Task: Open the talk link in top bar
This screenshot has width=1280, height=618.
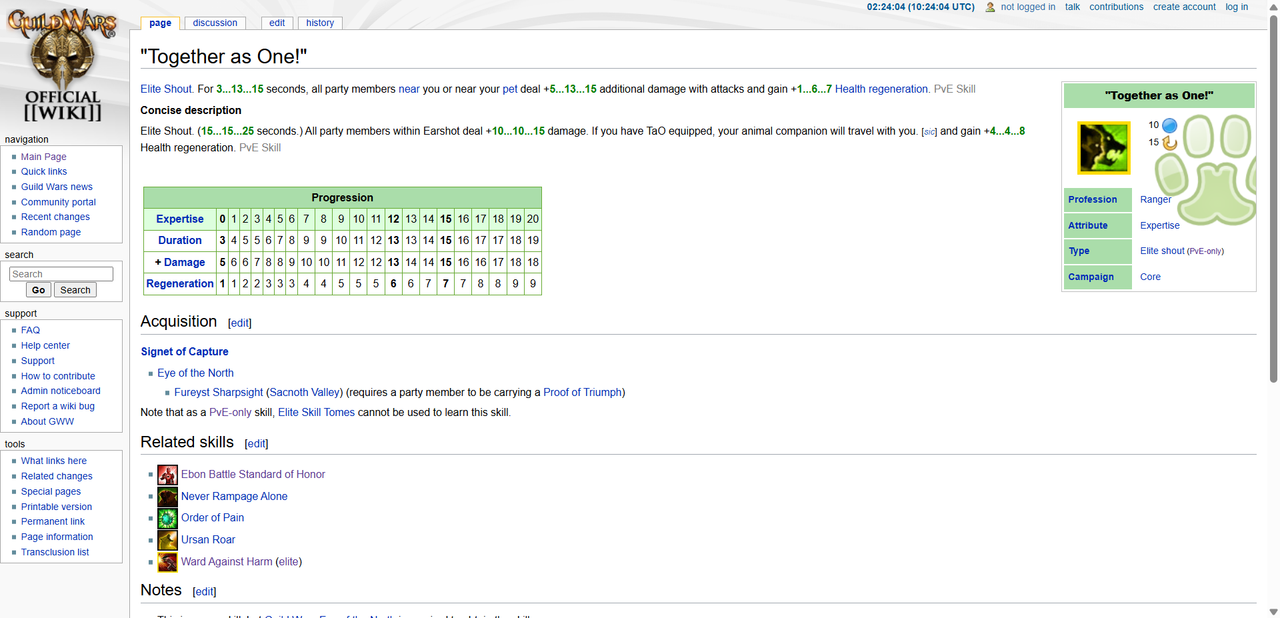Action: [1072, 7]
